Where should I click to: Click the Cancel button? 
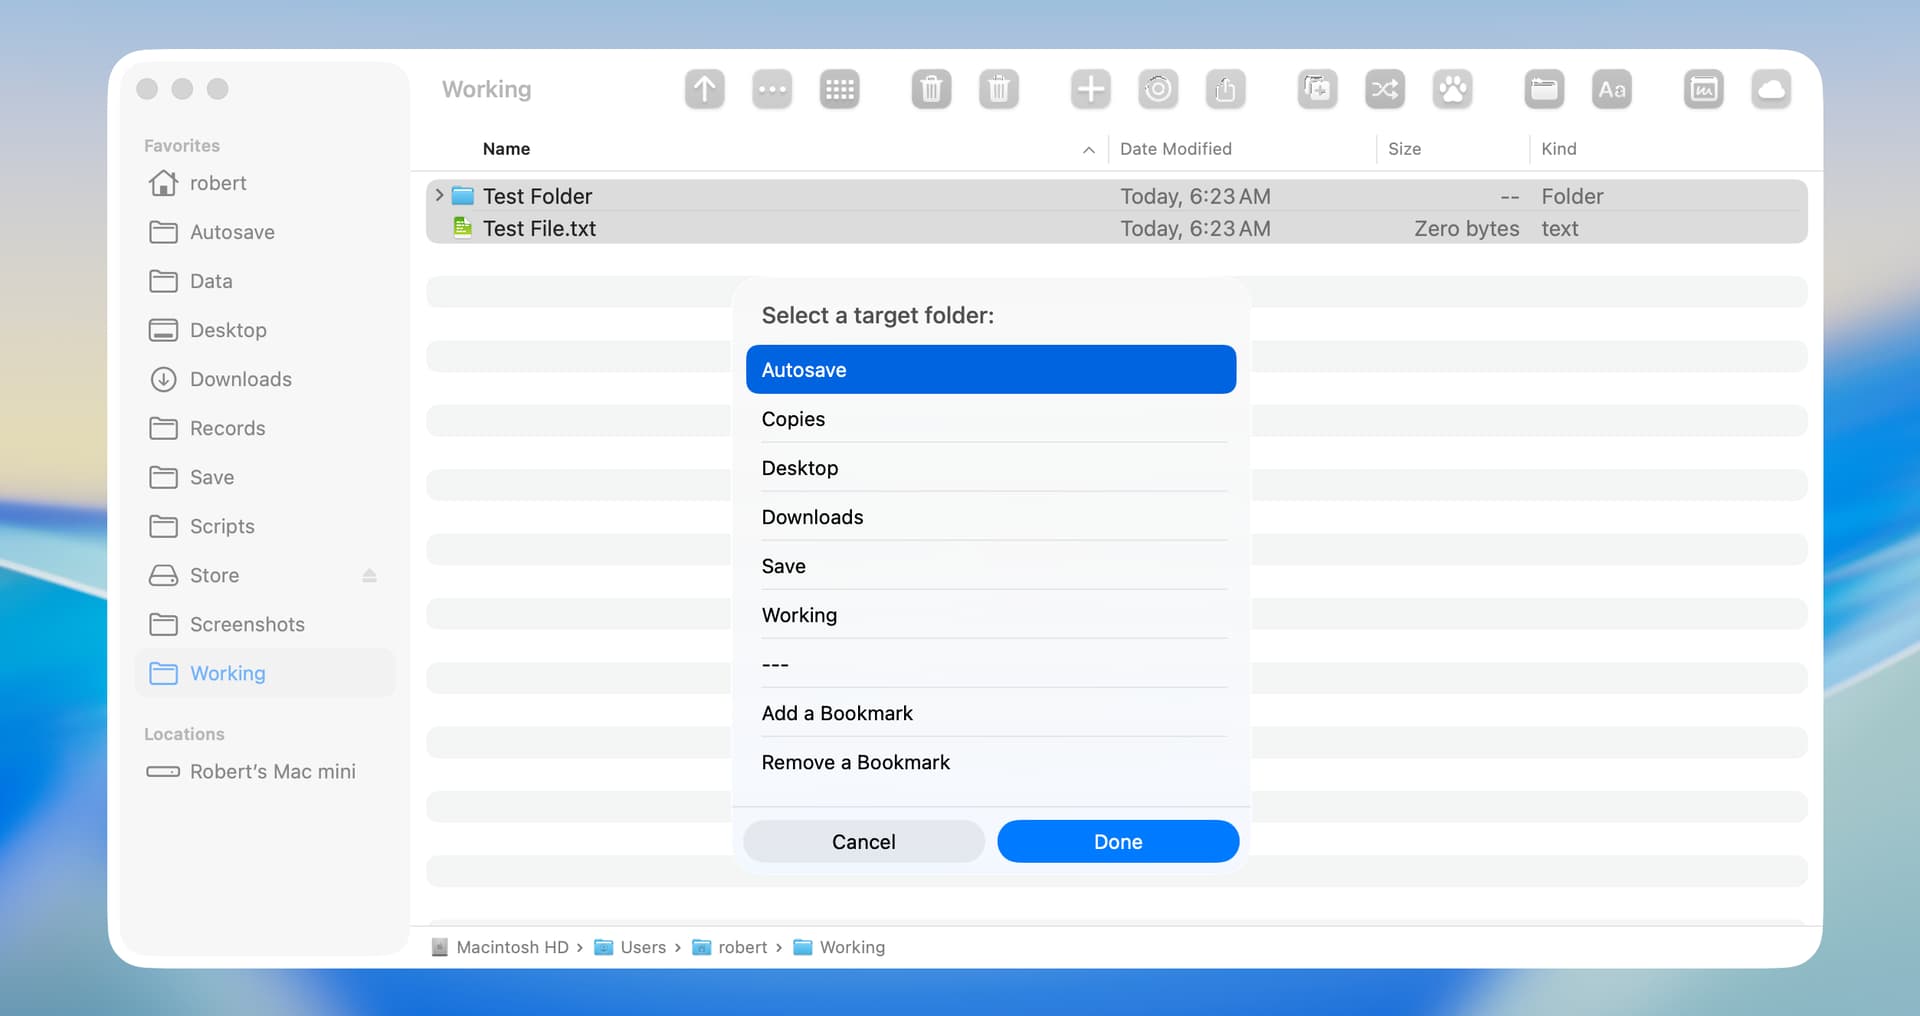(863, 842)
